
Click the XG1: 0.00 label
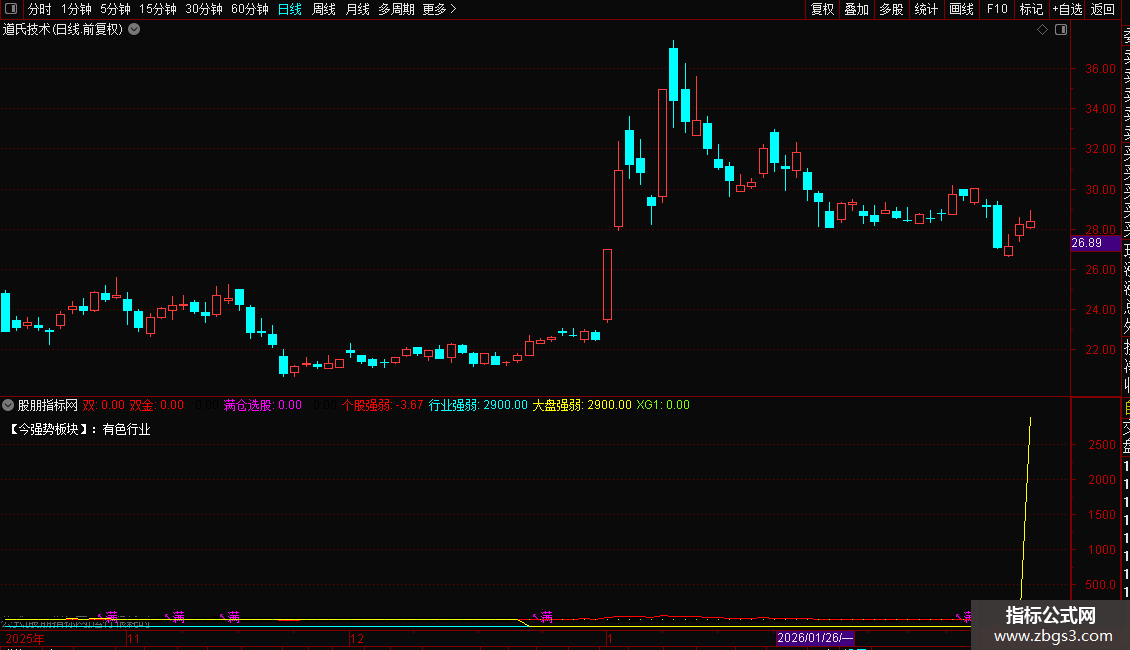(x=663, y=405)
